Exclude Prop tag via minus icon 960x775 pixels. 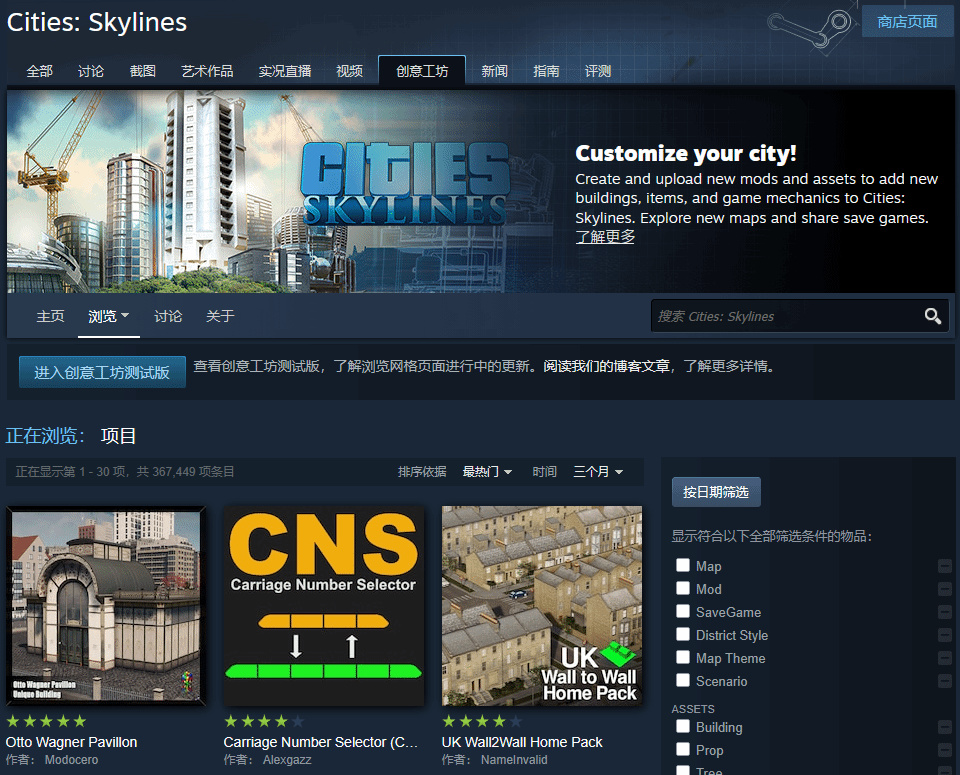click(x=945, y=750)
